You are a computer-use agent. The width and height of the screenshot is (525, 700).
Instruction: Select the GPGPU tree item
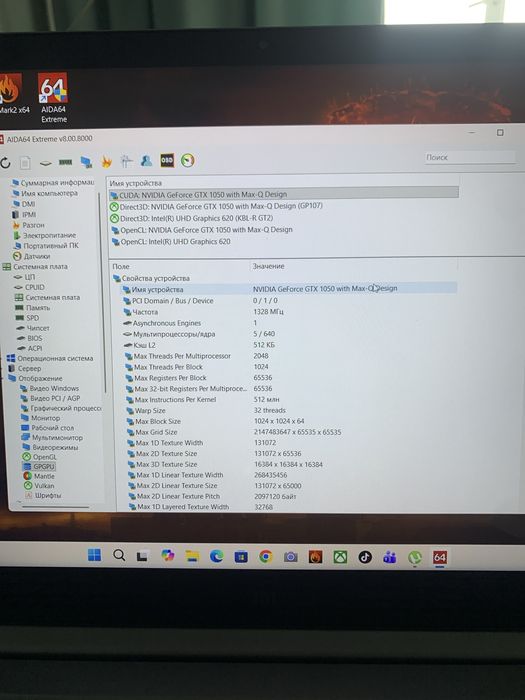tap(39, 467)
